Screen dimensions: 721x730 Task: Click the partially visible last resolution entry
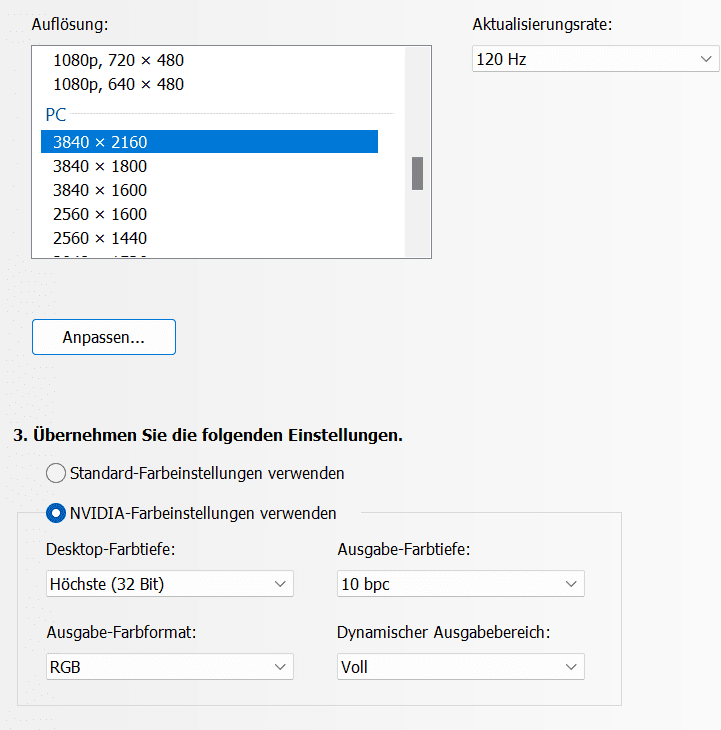click(100, 255)
